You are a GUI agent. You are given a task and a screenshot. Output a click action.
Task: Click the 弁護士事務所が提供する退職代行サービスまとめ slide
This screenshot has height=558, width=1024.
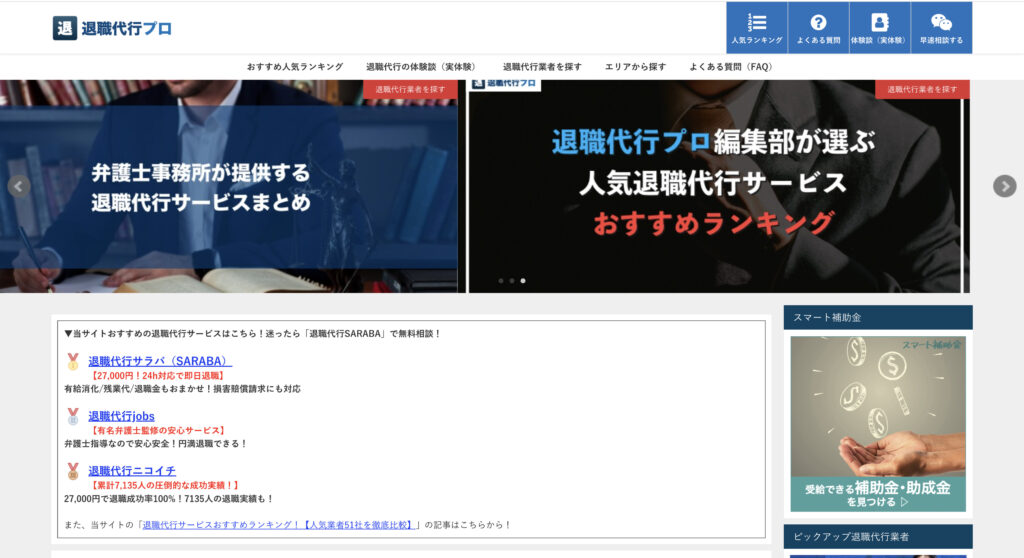[228, 186]
